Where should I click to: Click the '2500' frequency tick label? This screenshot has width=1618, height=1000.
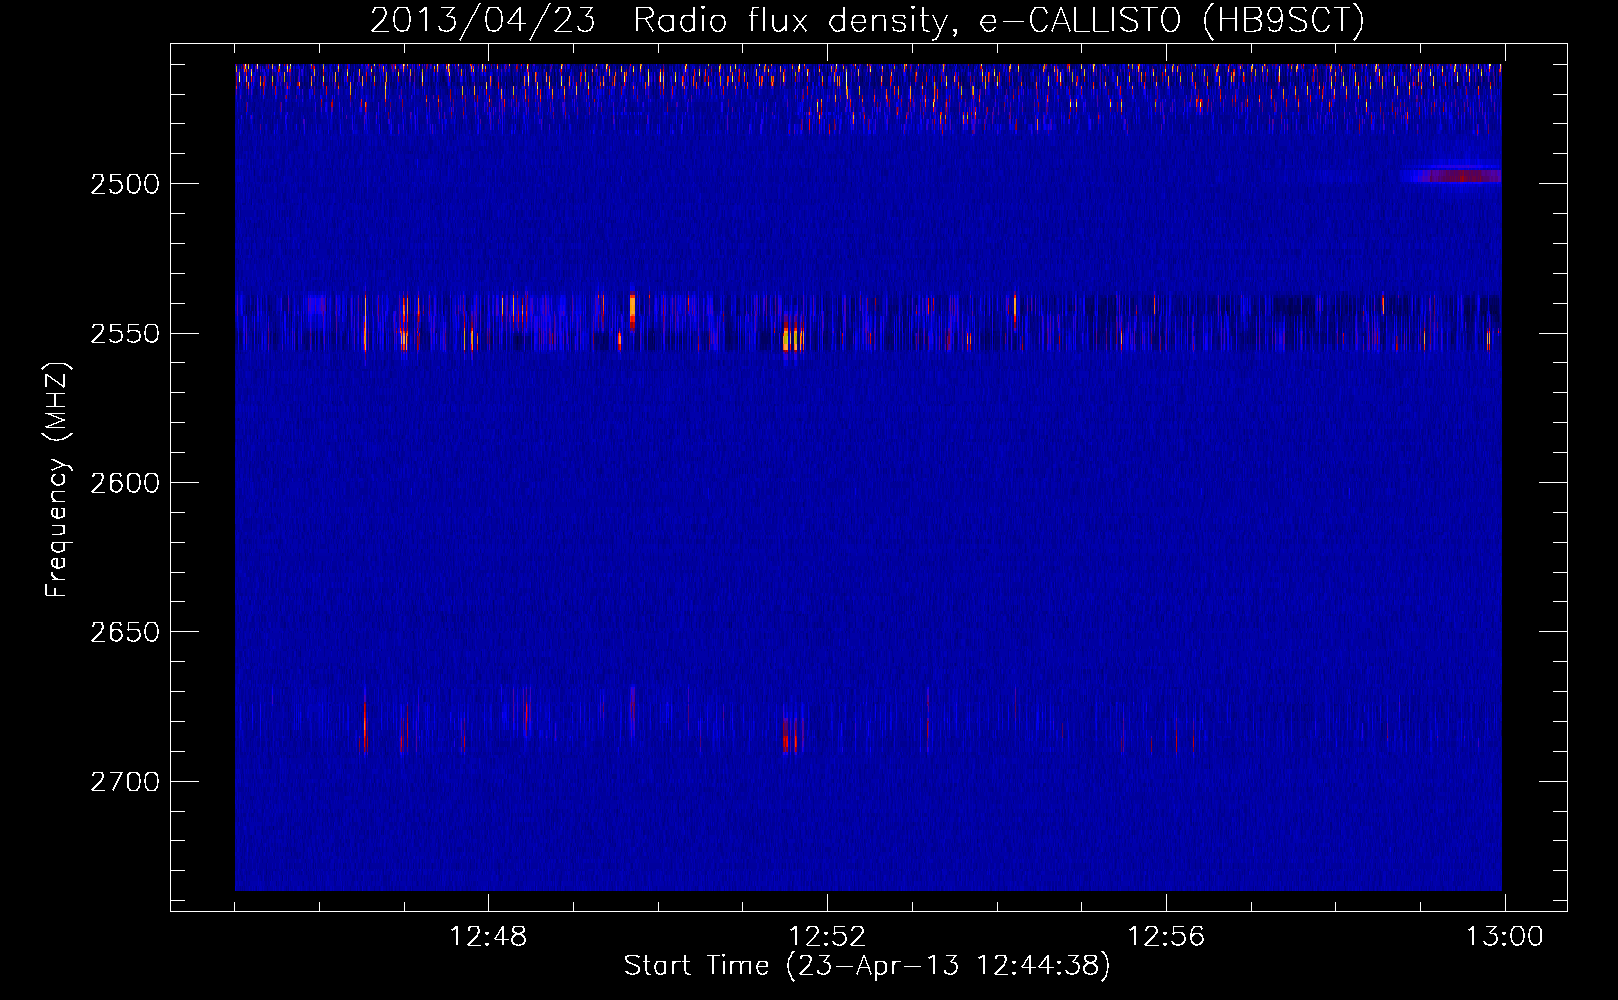click(x=125, y=184)
